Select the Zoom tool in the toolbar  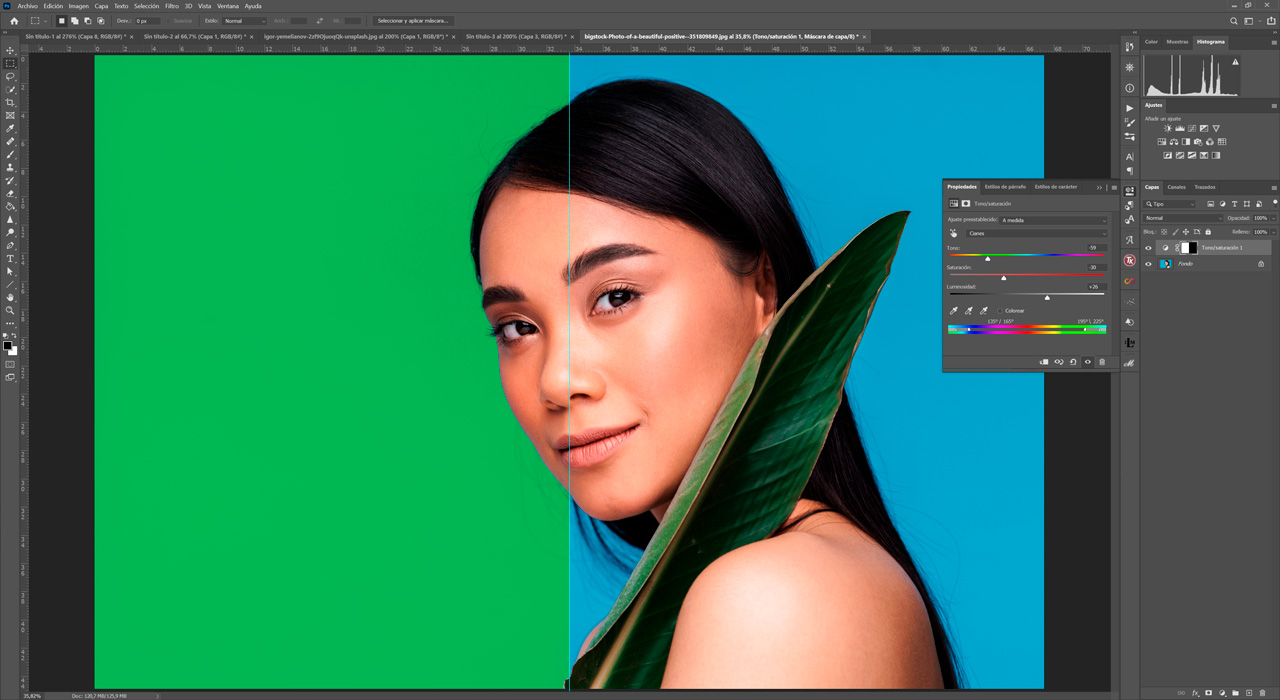click(x=10, y=311)
